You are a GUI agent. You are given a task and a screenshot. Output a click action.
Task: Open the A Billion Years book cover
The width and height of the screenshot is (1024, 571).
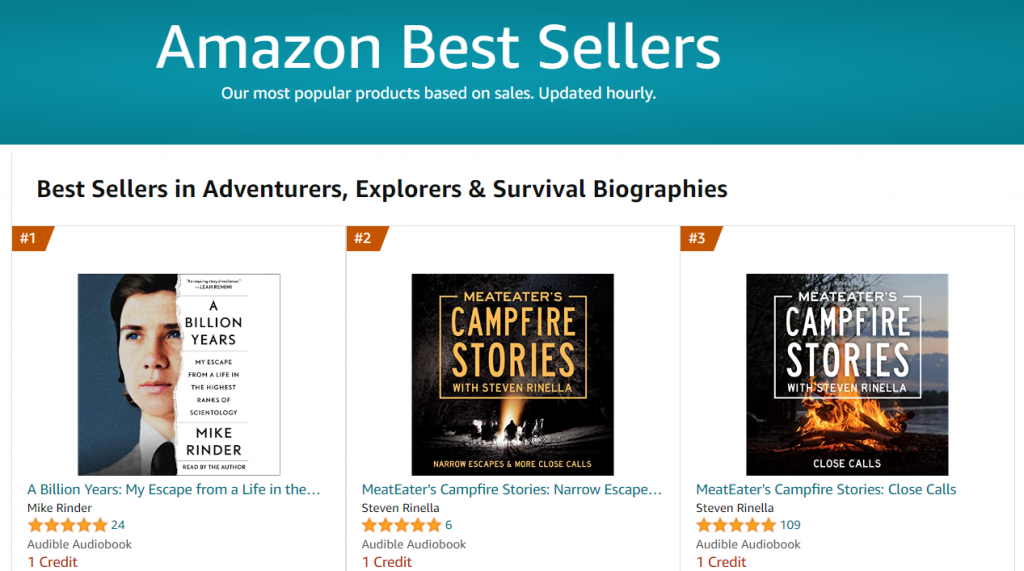point(179,374)
